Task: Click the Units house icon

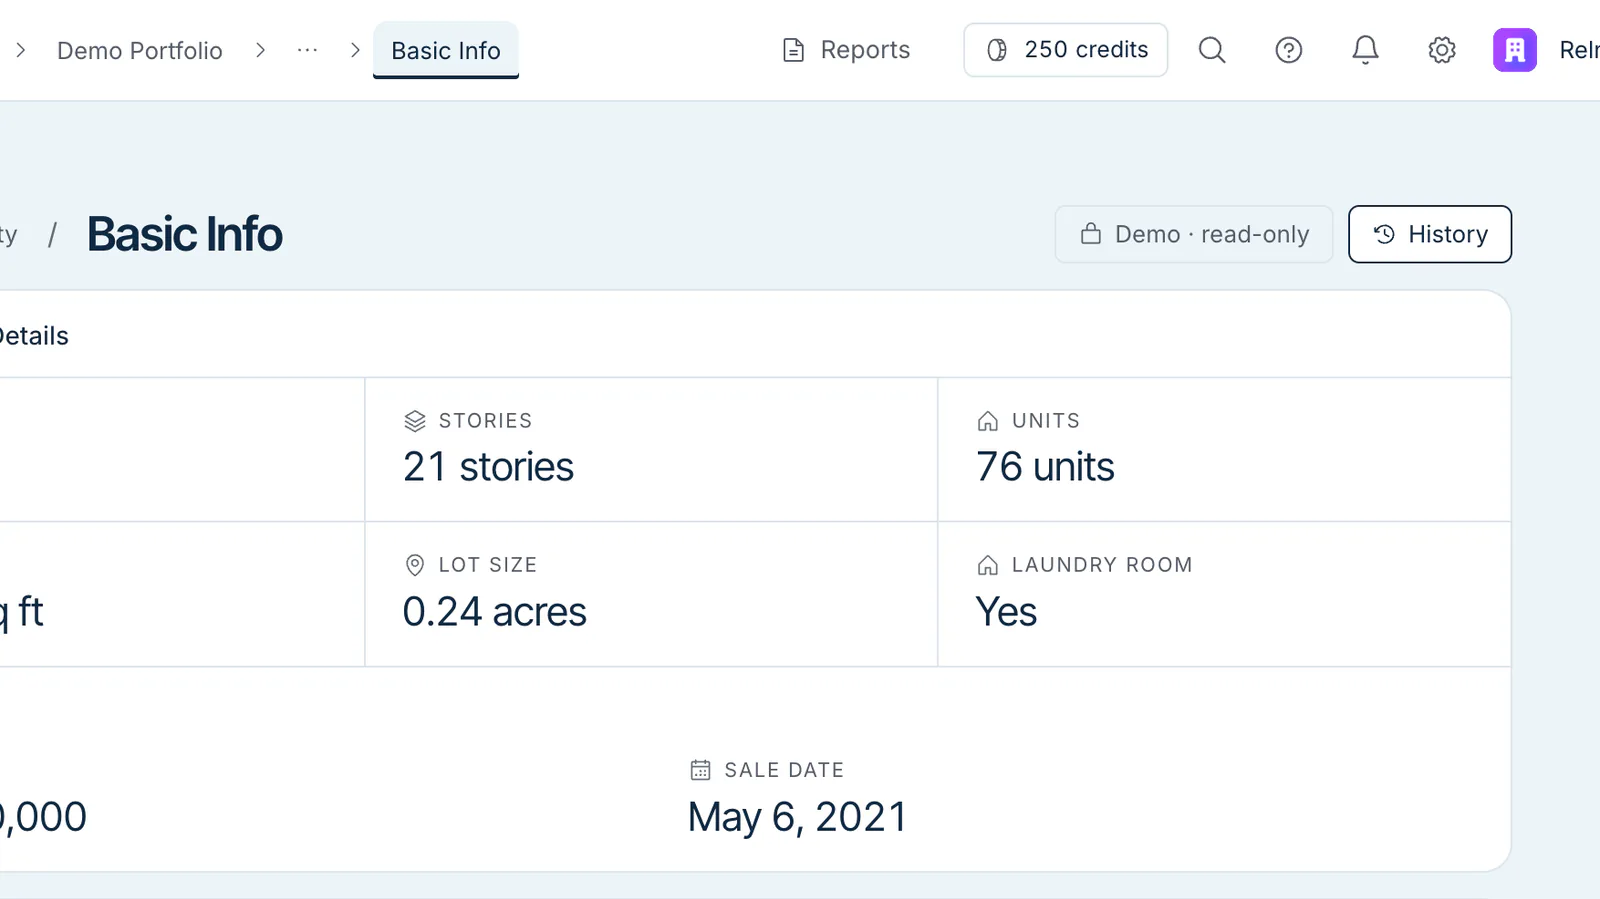Action: click(x=988, y=421)
